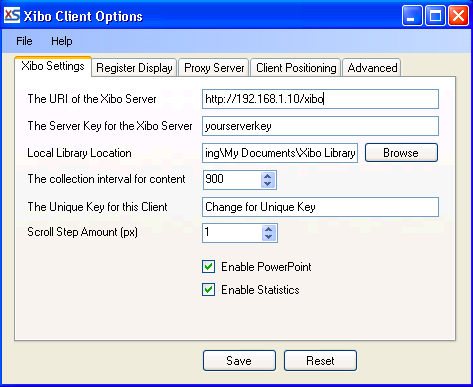This screenshot has width=473, height=387.
Task: Toggle the Enable PowerPoint checkbox
Action: coord(209,267)
